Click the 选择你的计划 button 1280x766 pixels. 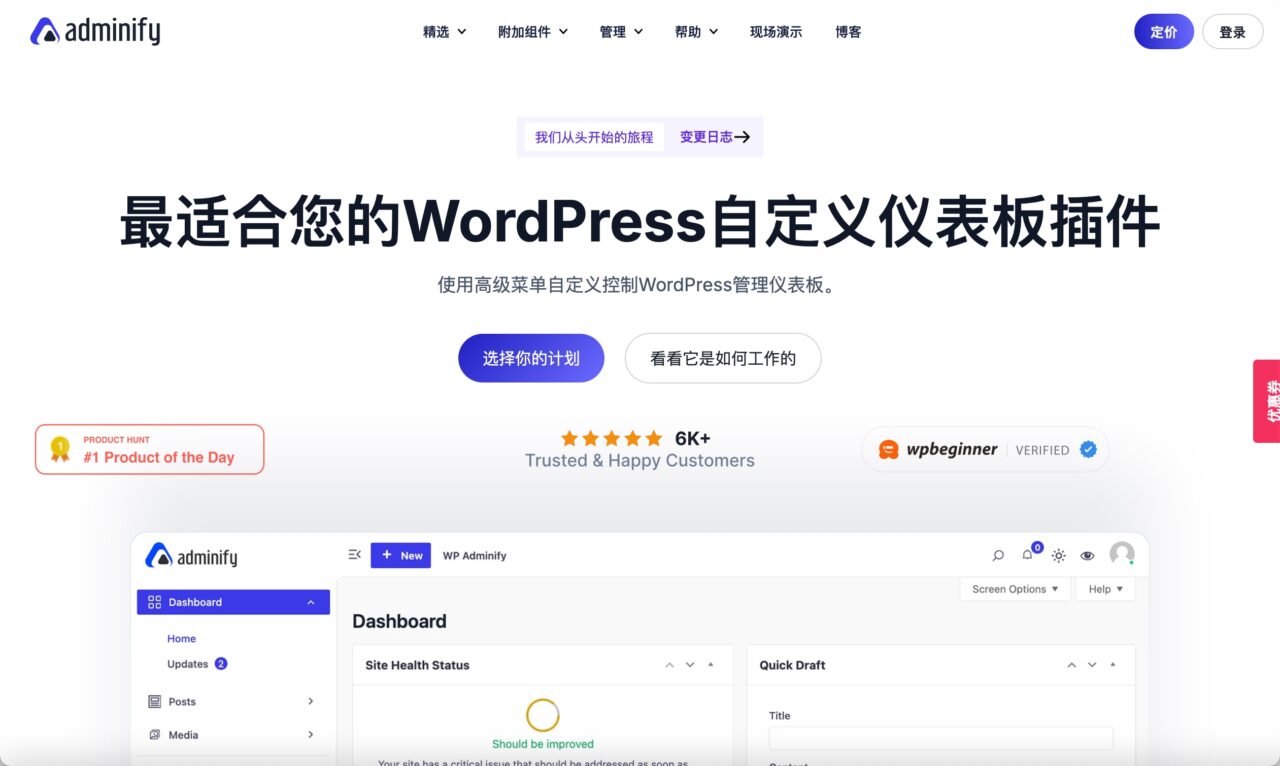[x=531, y=358]
